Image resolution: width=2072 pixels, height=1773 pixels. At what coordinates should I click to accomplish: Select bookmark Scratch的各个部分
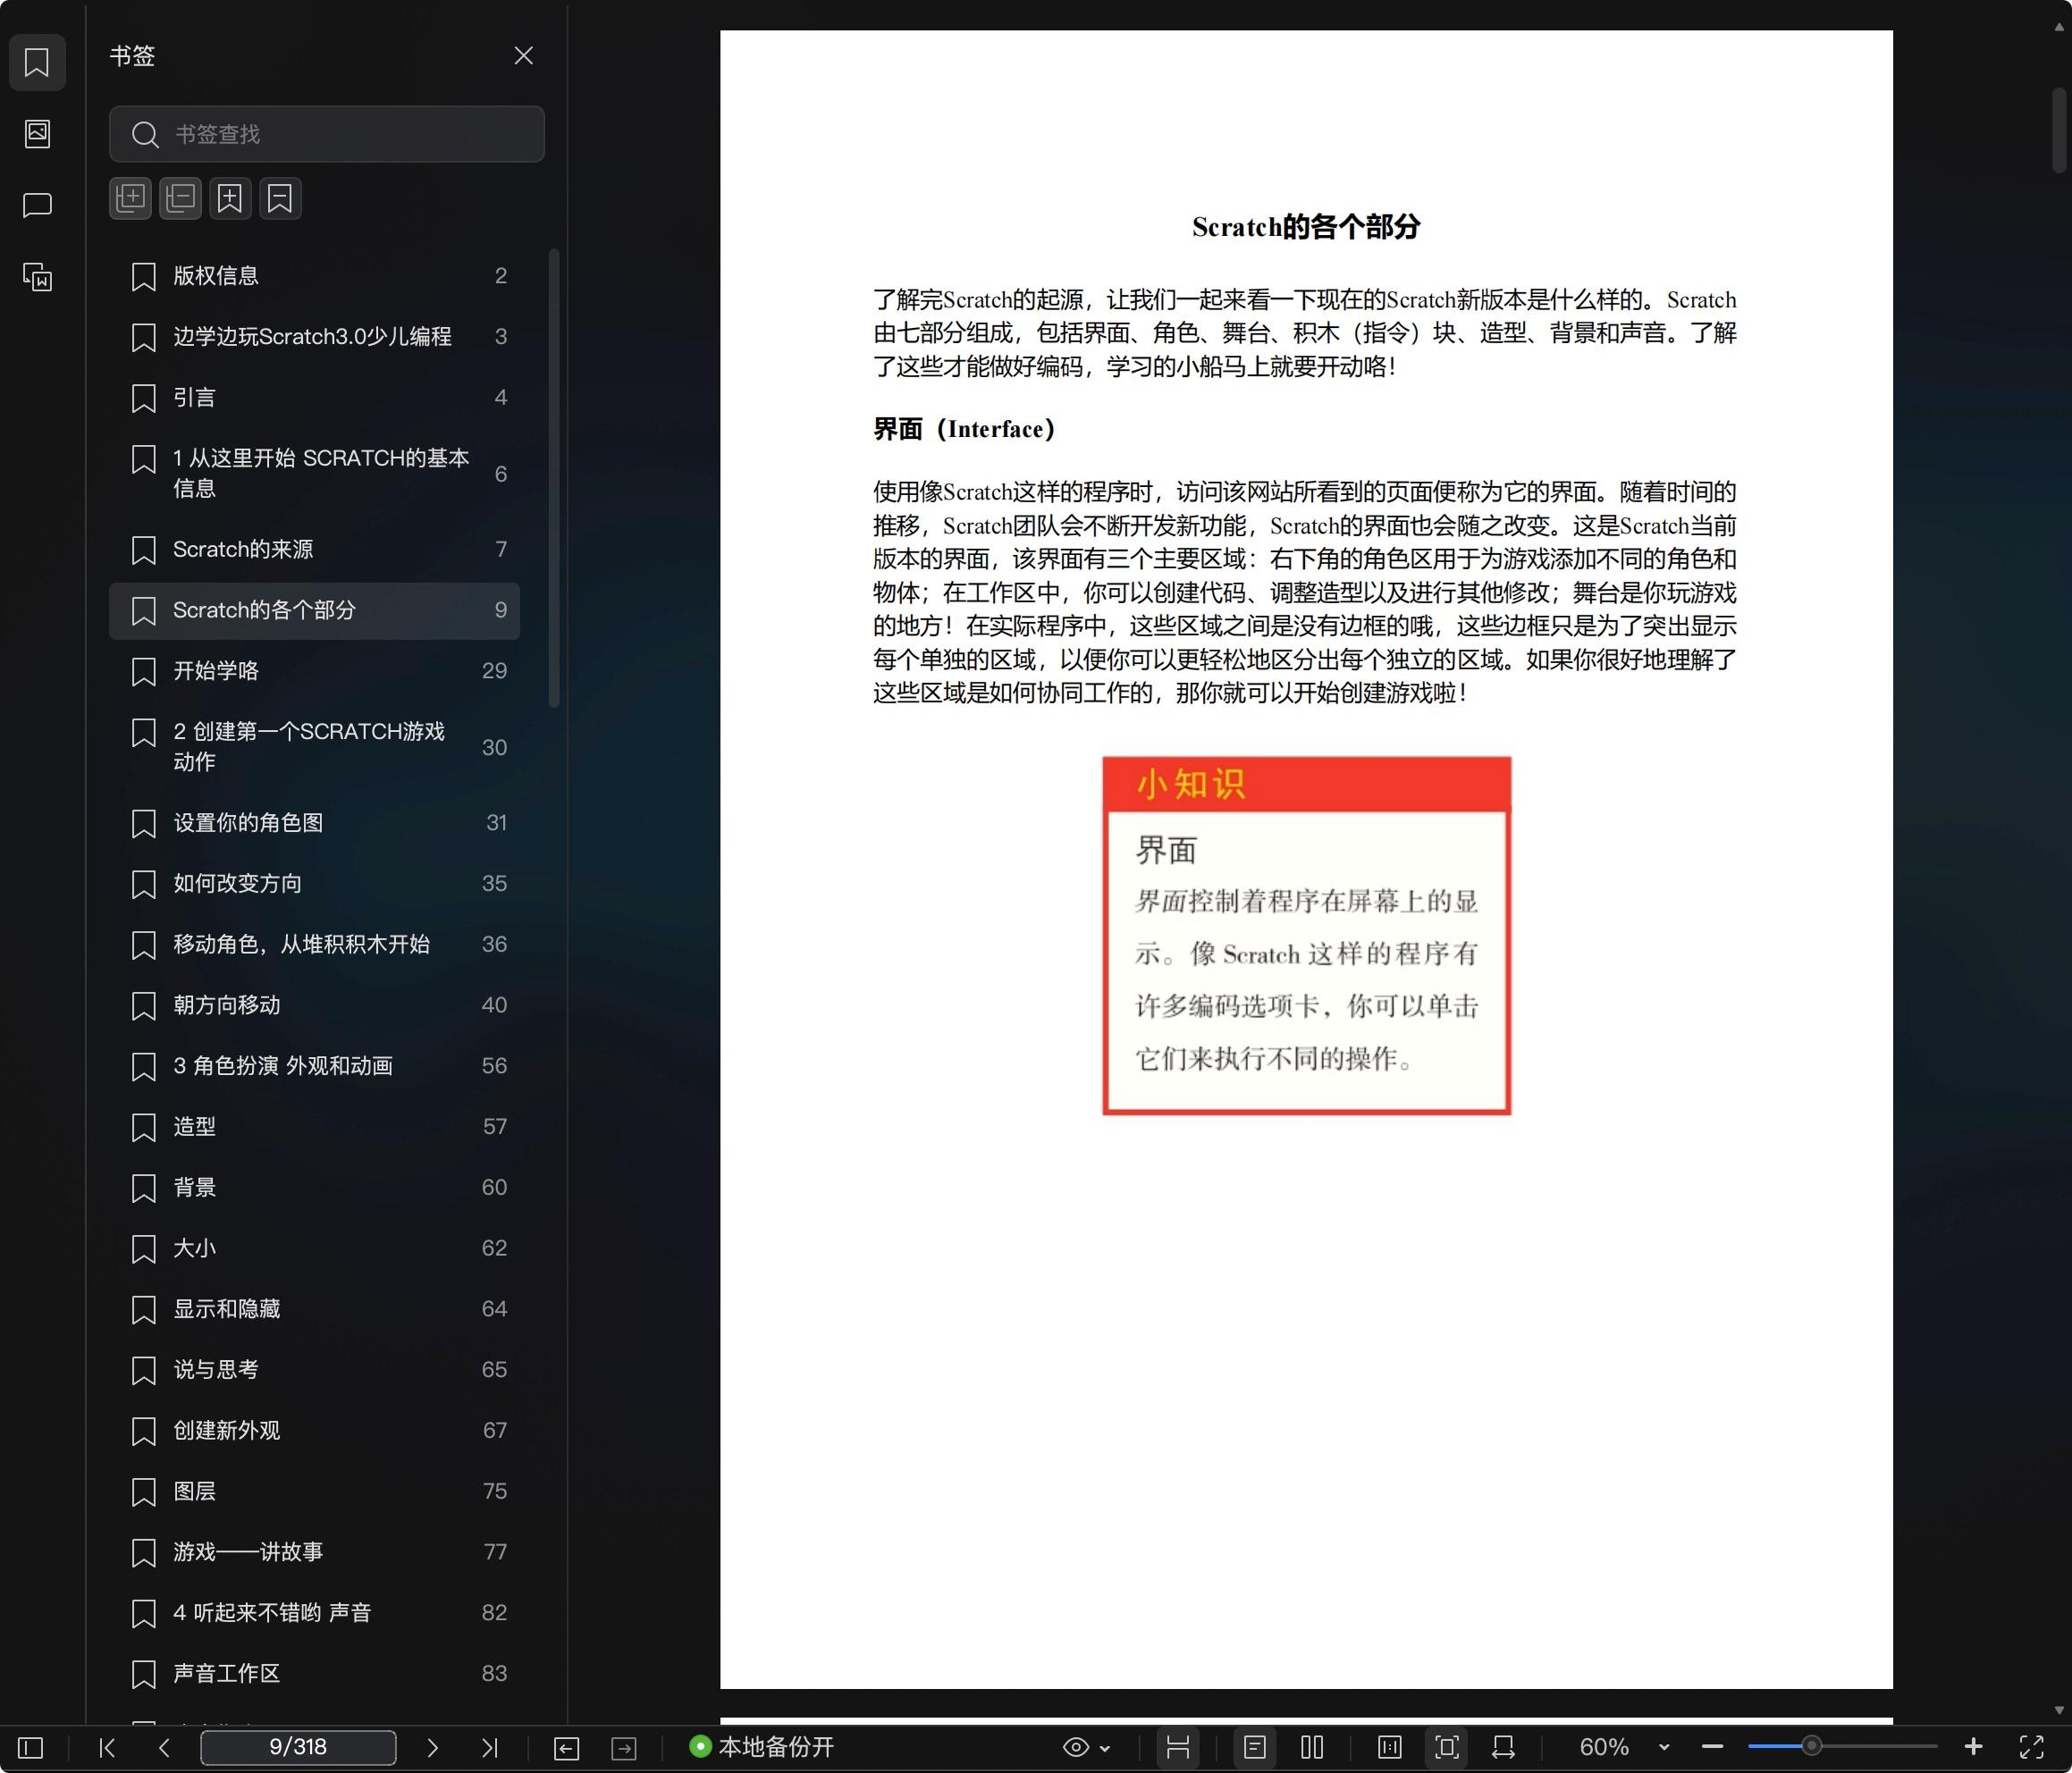pyautogui.click(x=314, y=611)
